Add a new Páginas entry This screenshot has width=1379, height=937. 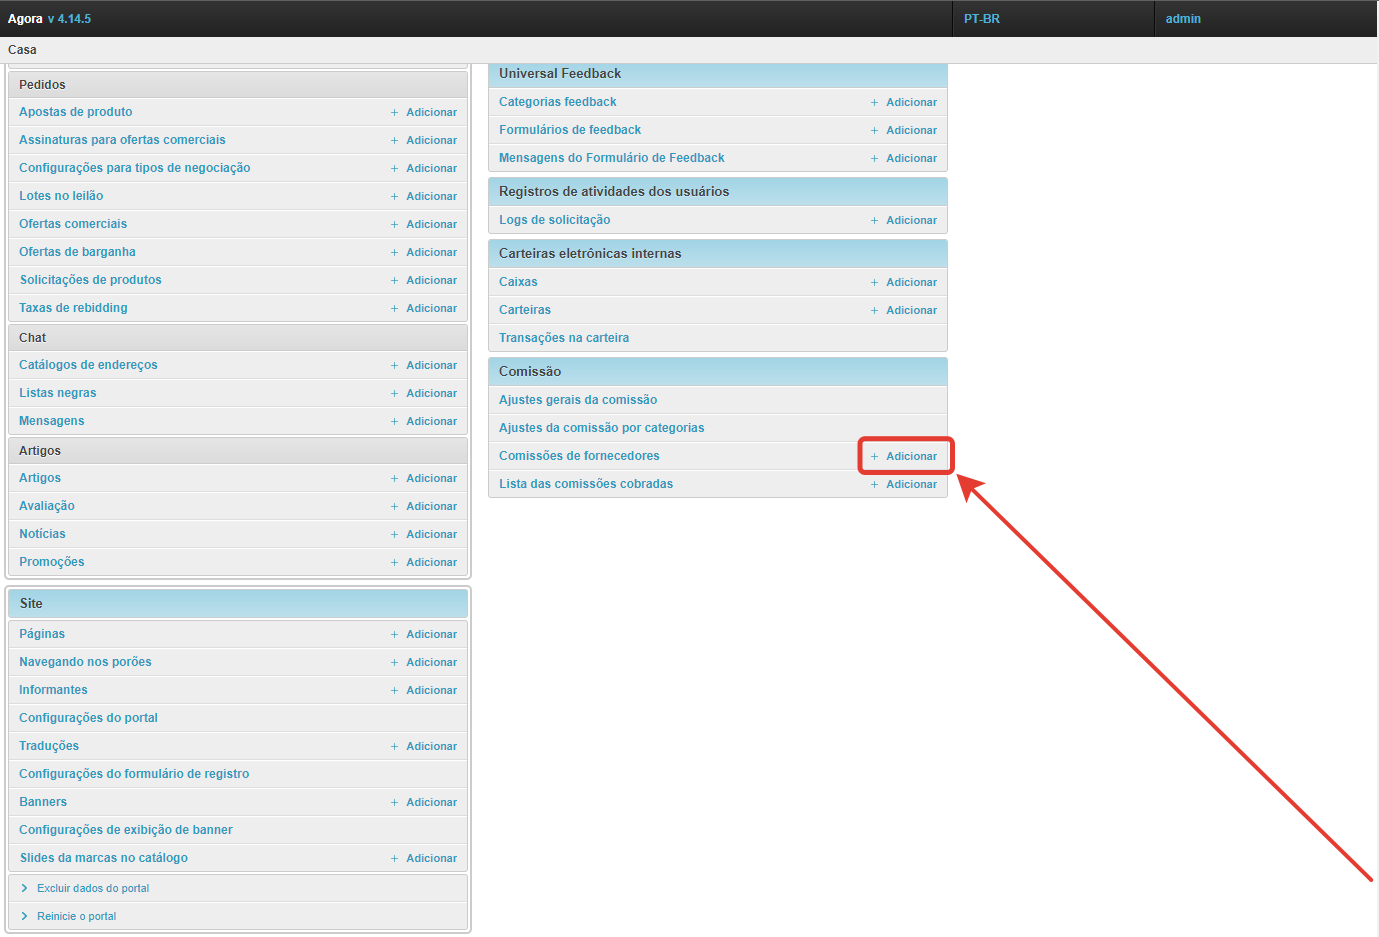[431, 635]
